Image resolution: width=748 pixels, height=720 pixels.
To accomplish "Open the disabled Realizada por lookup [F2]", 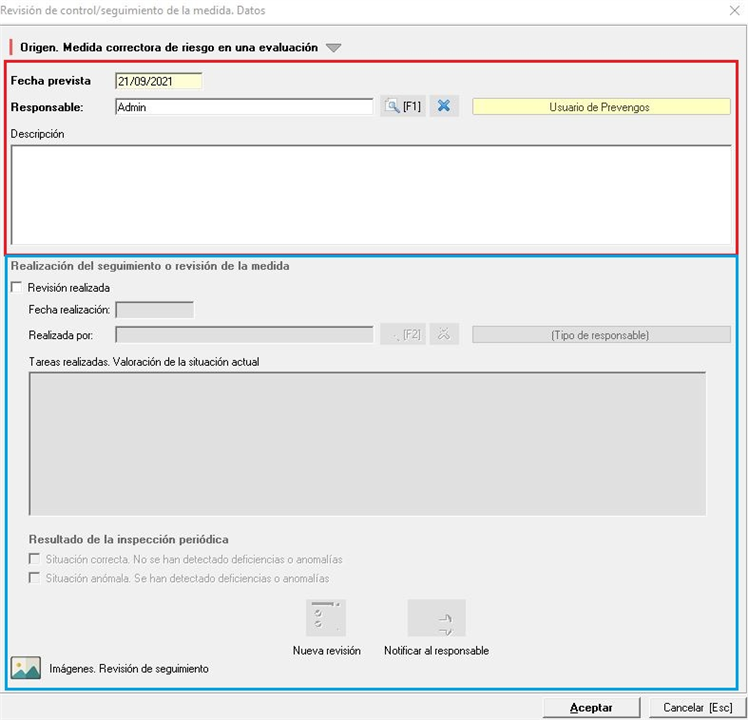I will pyautogui.click(x=403, y=334).
